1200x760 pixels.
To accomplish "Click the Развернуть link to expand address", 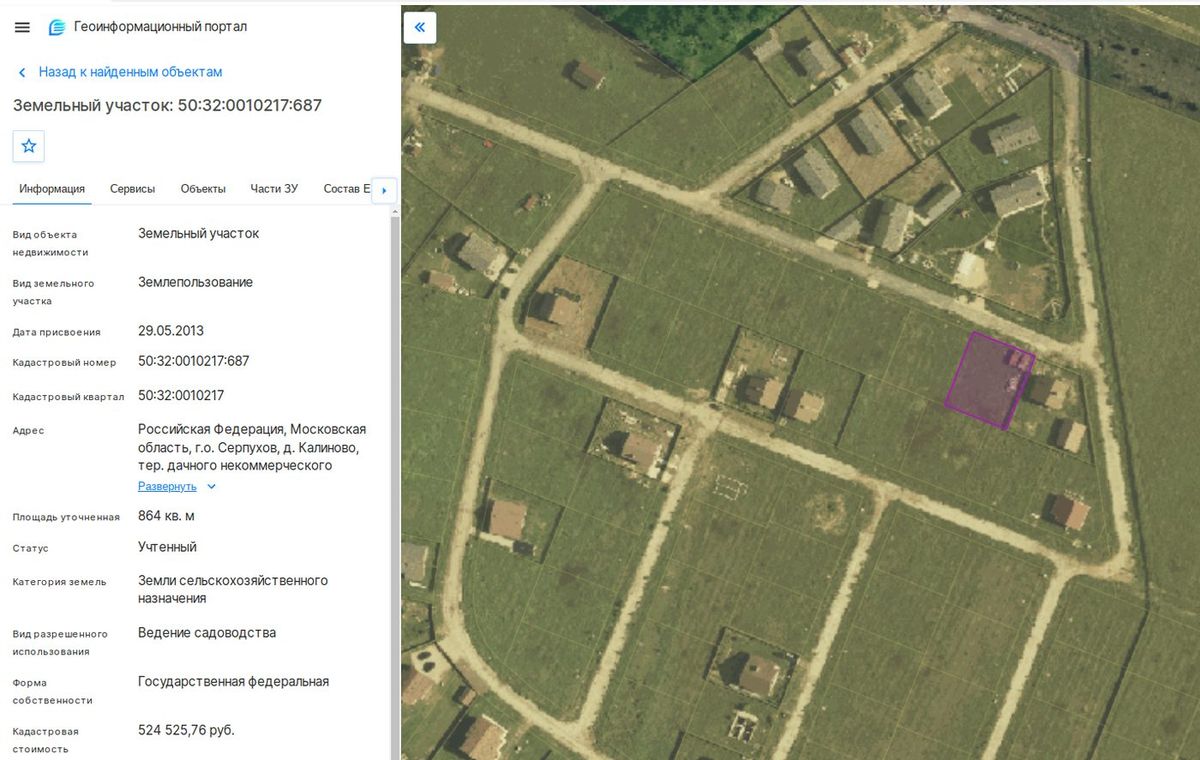I will pyautogui.click(x=167, y=486).
